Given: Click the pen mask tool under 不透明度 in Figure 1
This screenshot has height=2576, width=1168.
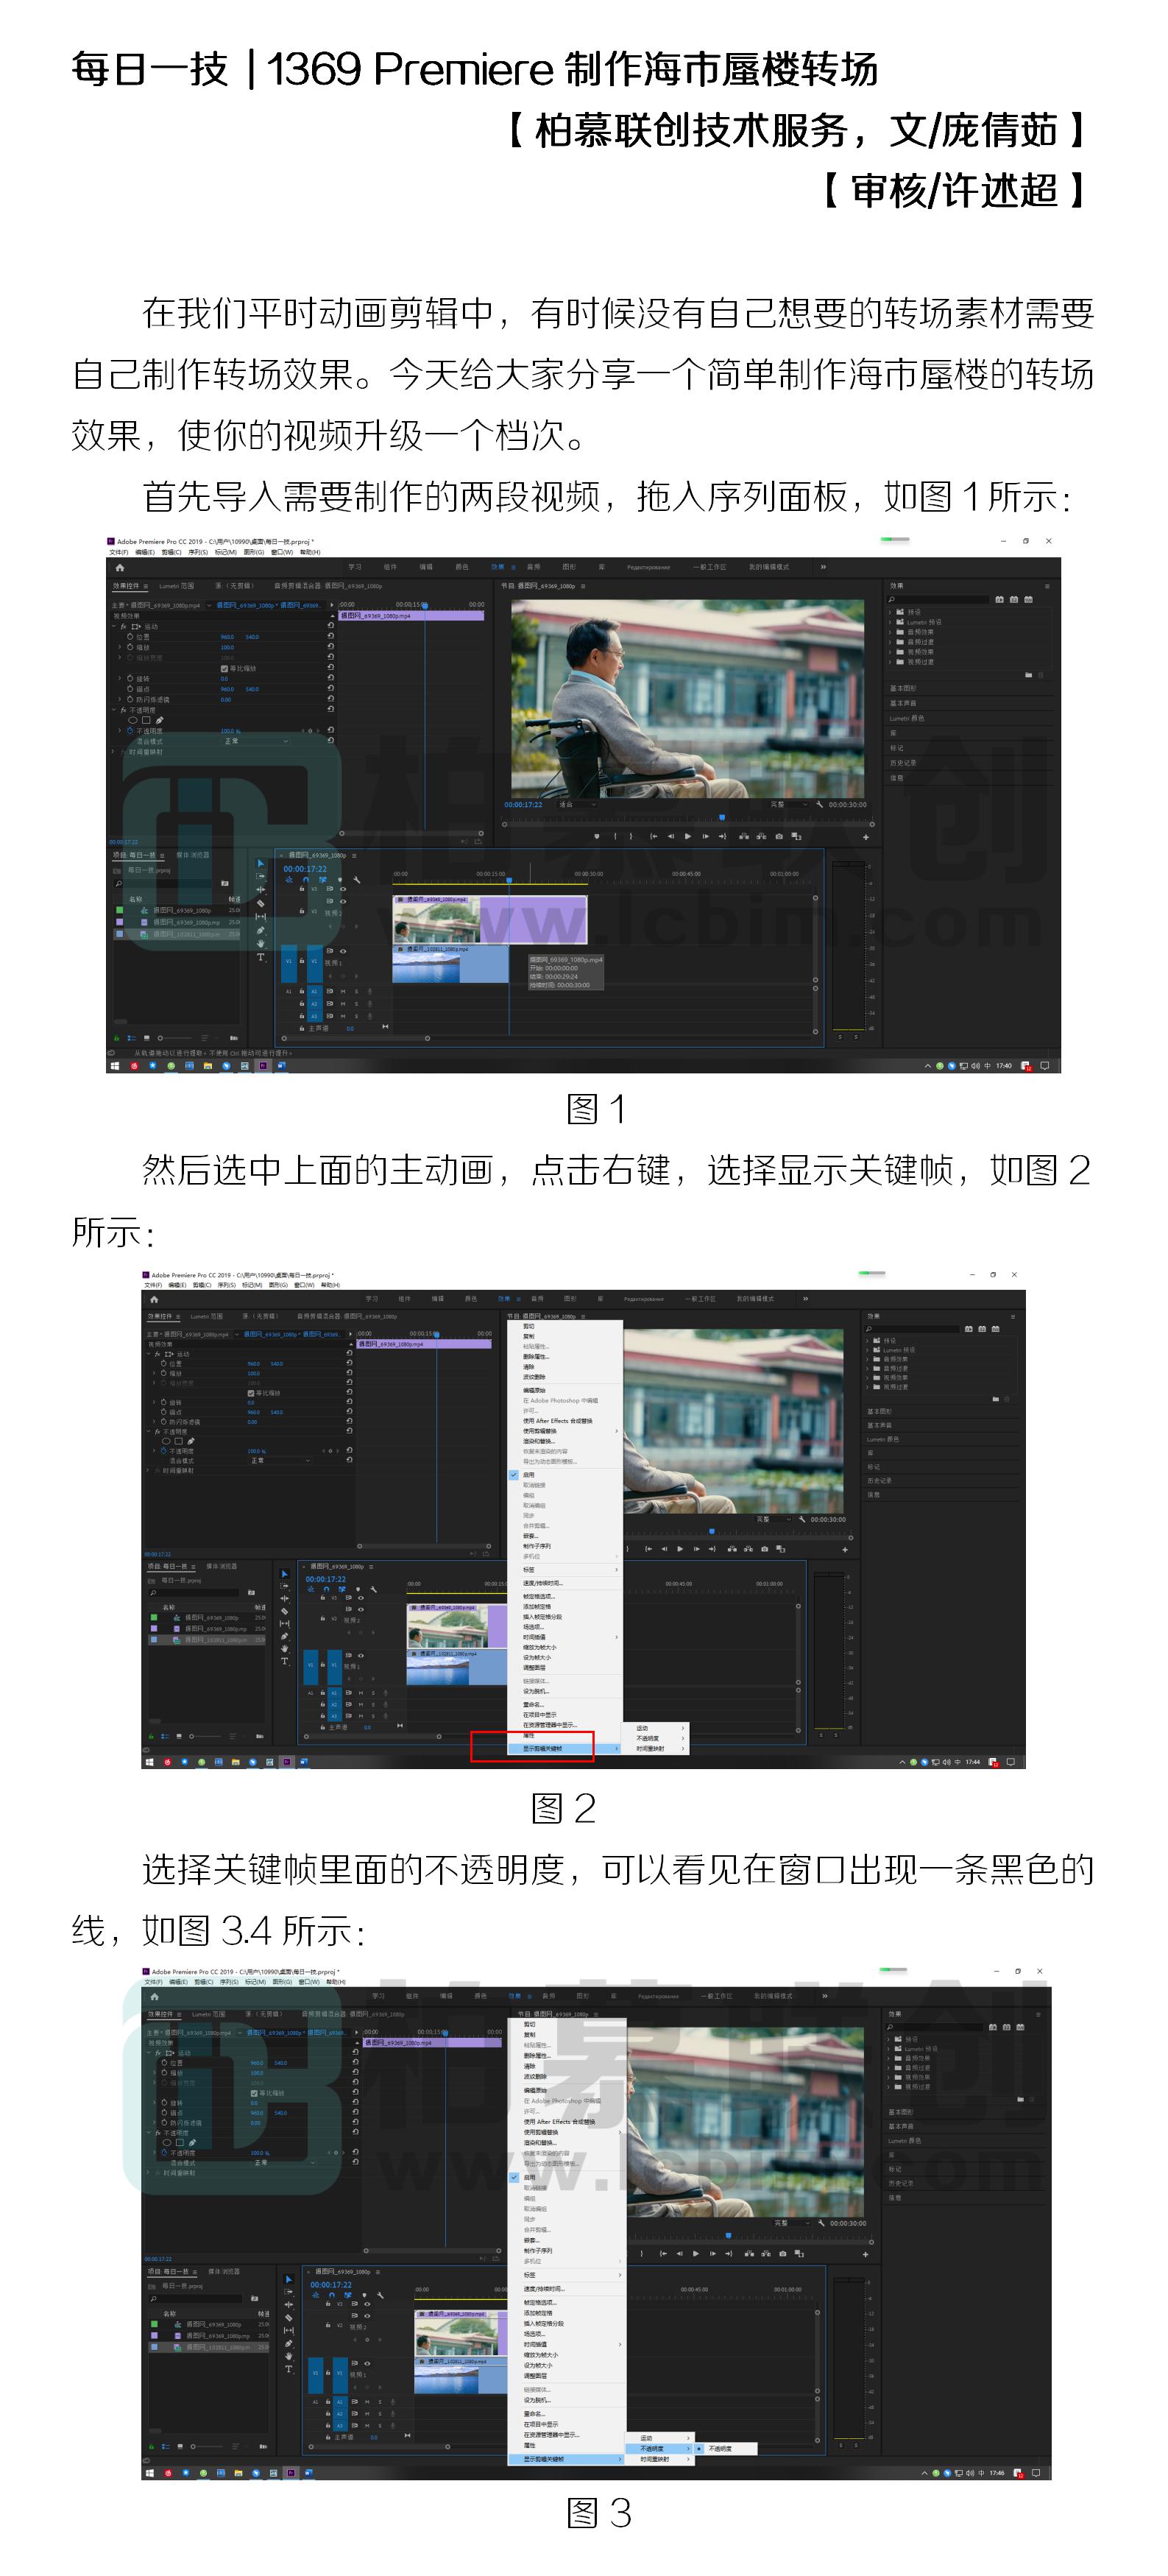Looking at the screenshot, I should pos(160,720).
